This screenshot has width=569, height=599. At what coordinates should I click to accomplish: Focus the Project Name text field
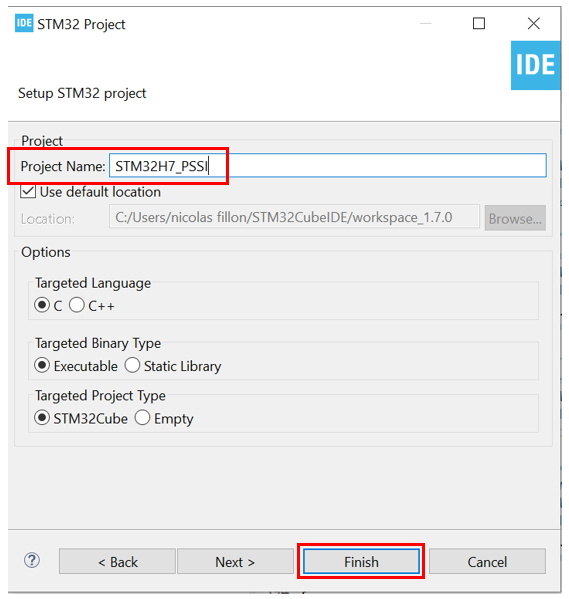[328, 165]
